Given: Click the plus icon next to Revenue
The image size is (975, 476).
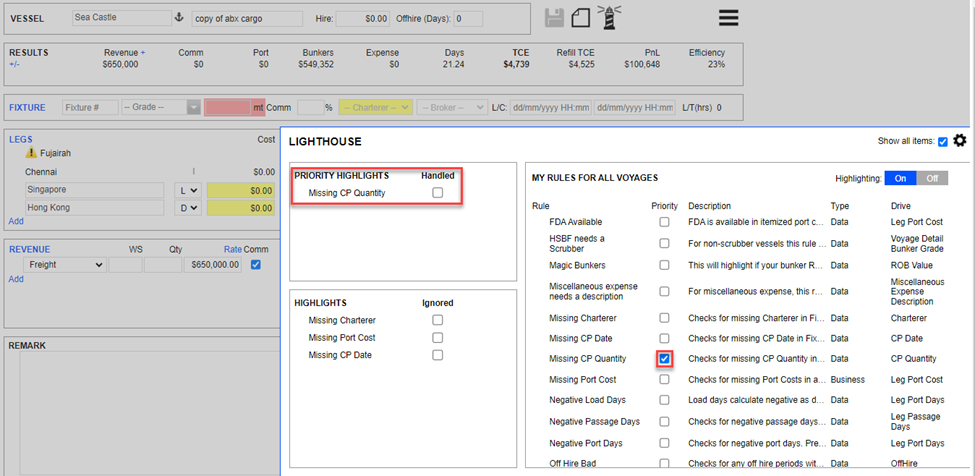Looking at the screenshot, I should [143, 52].
